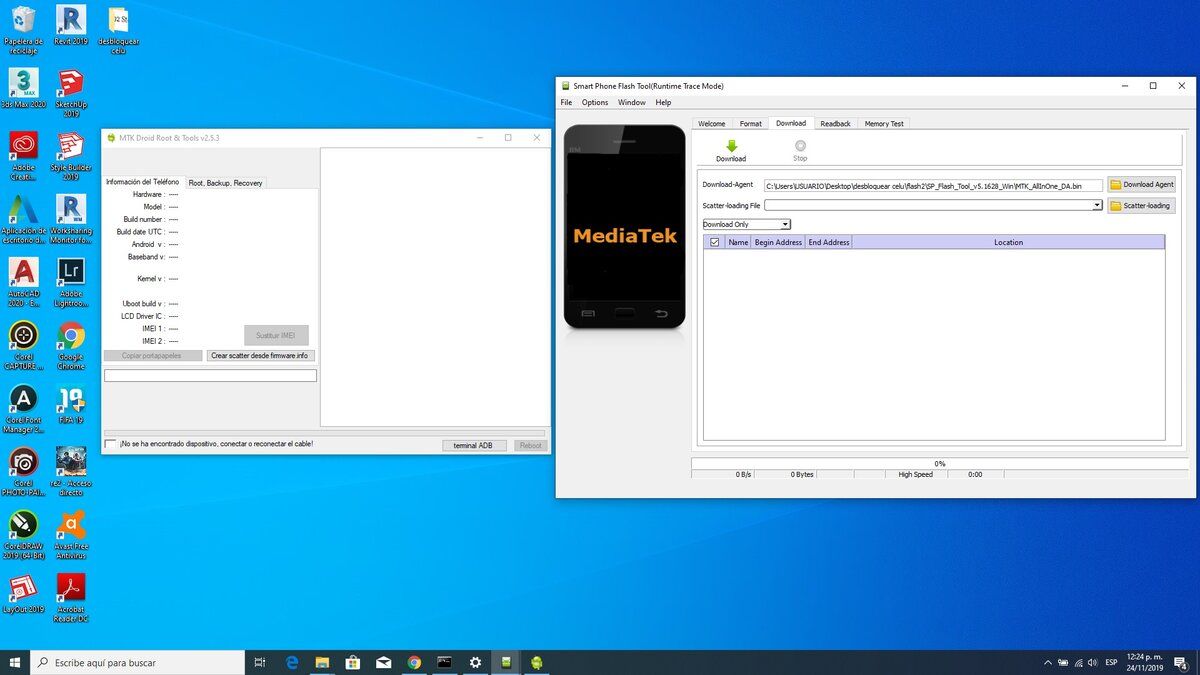
Task: Select the Adobe Lightroom desktop icon
Action: coord(71,282)
